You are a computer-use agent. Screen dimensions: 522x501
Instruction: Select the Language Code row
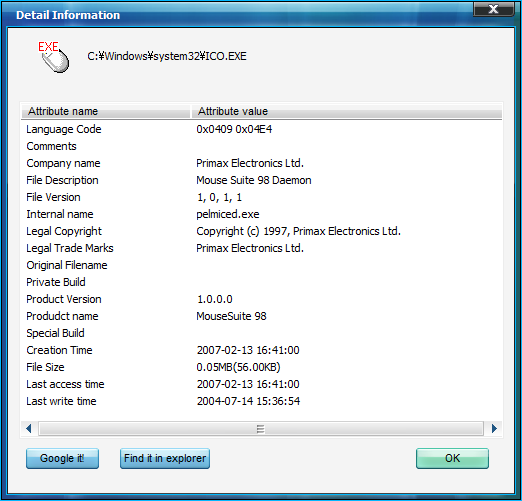(x=261, y=129)
